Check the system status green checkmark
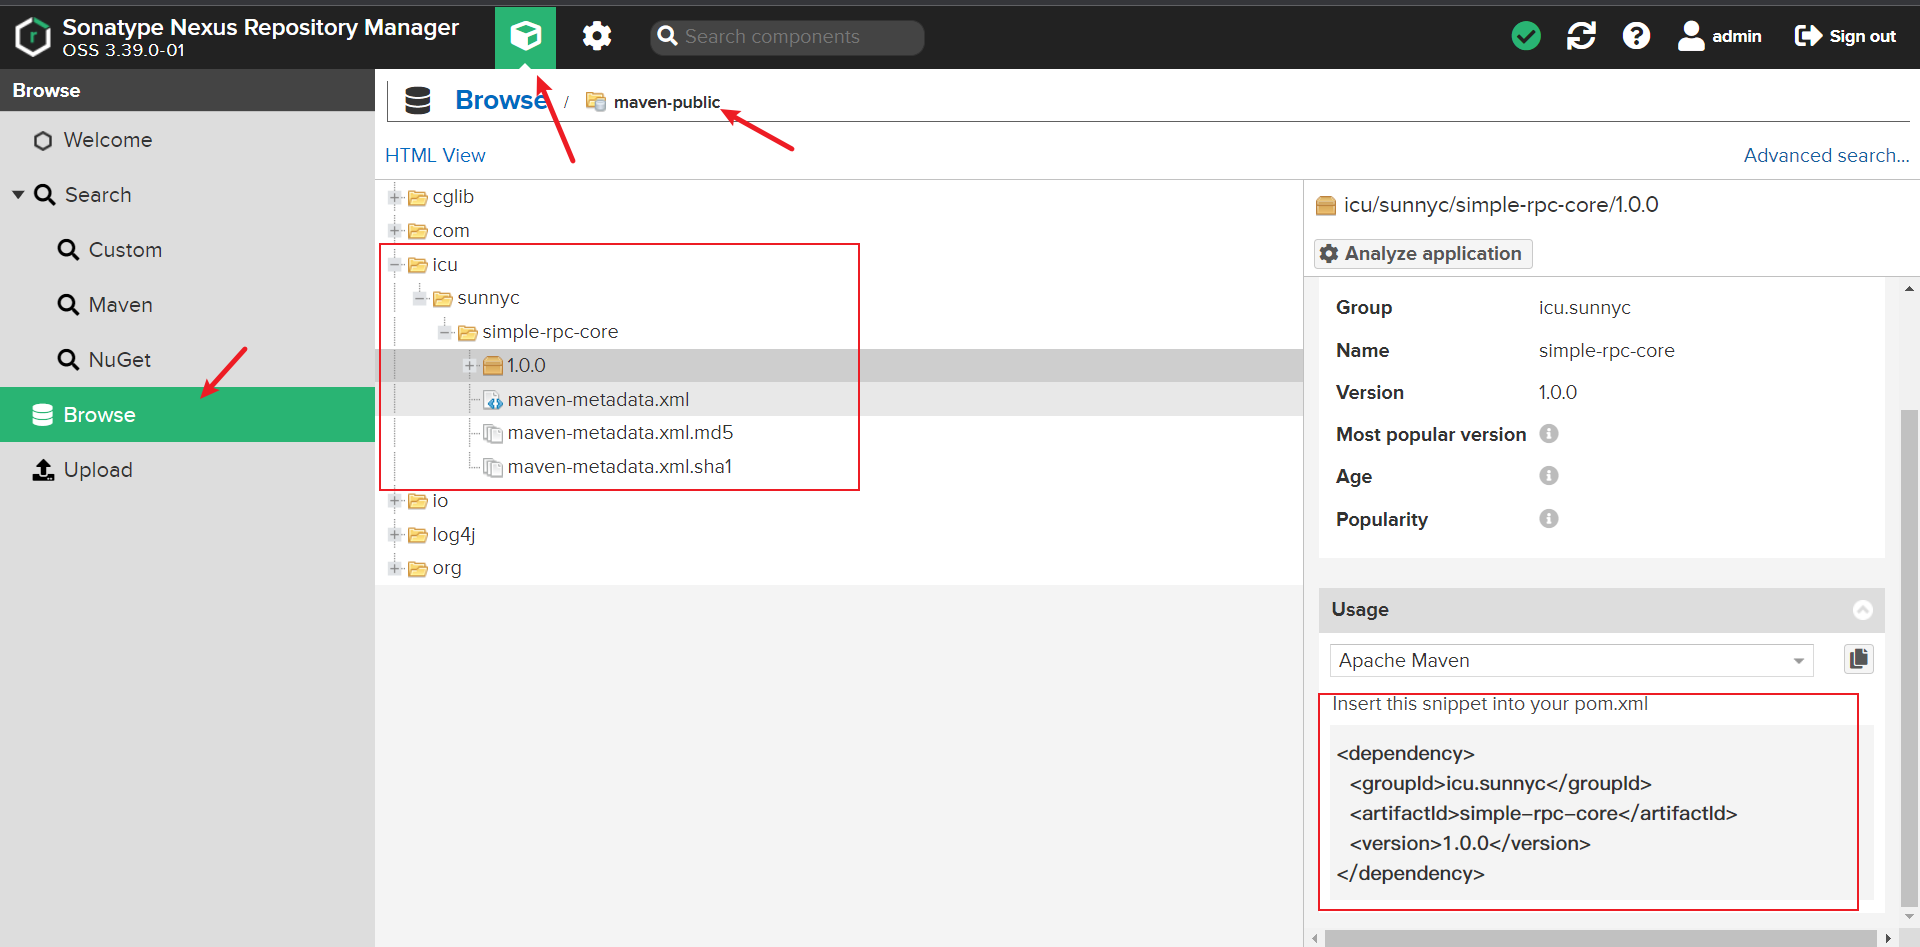 click(1526, 37)
